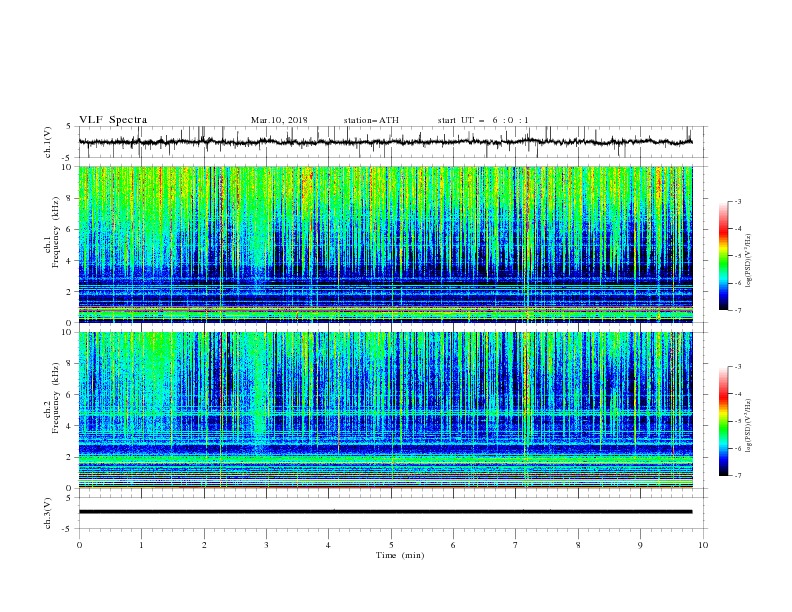Click tick '8' on the Time axis

pyautogui.click(x=578, y=545)
